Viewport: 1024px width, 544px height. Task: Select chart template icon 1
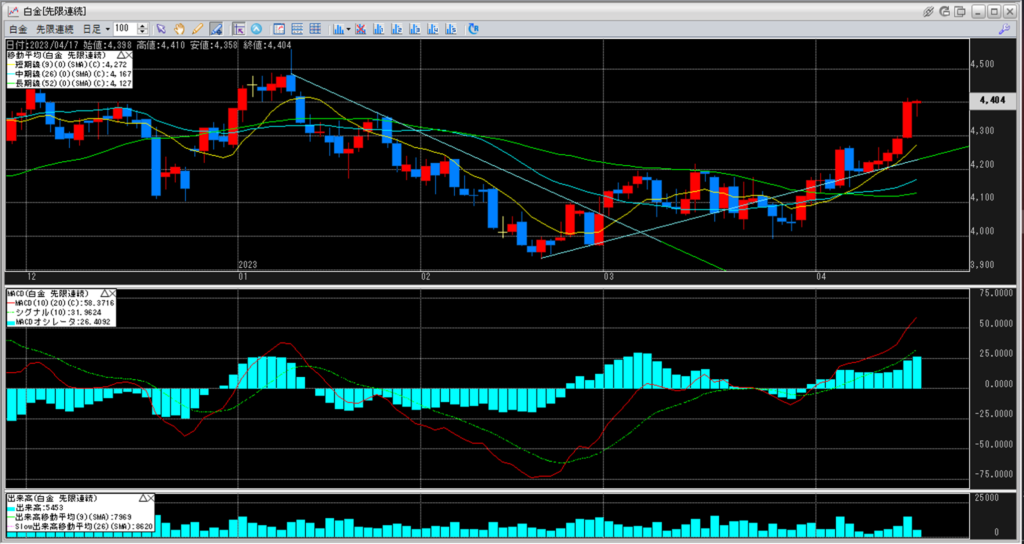(x=378, y=29)
